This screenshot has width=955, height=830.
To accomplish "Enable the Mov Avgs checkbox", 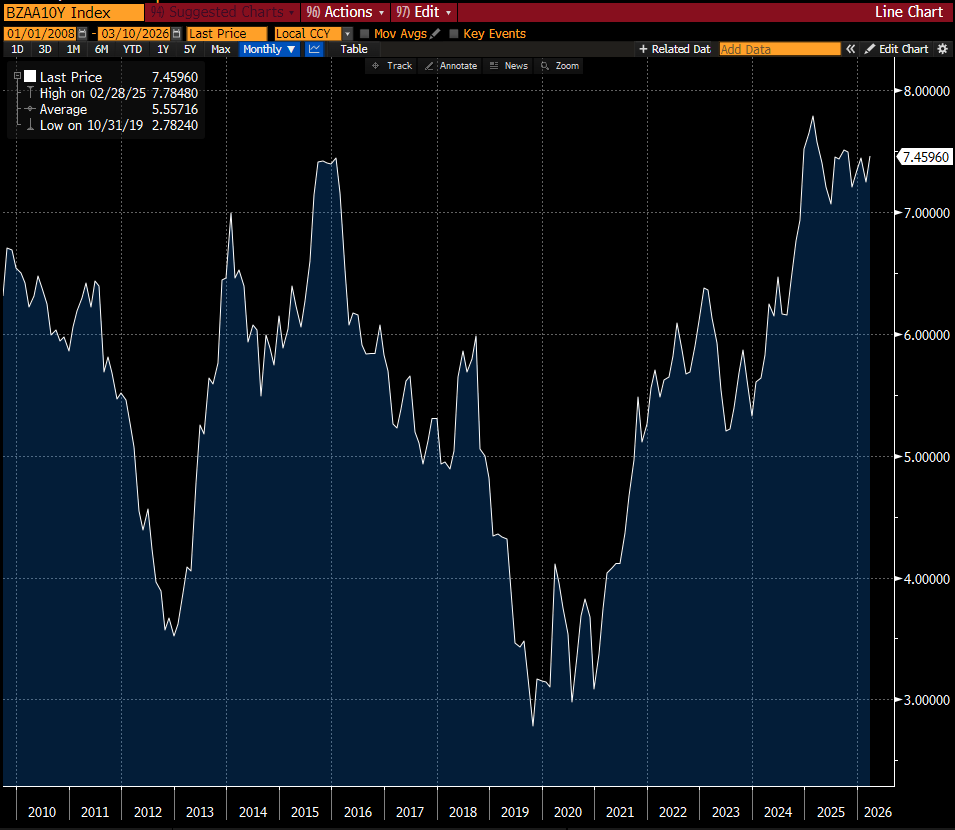I will click(x=364, y=33).
